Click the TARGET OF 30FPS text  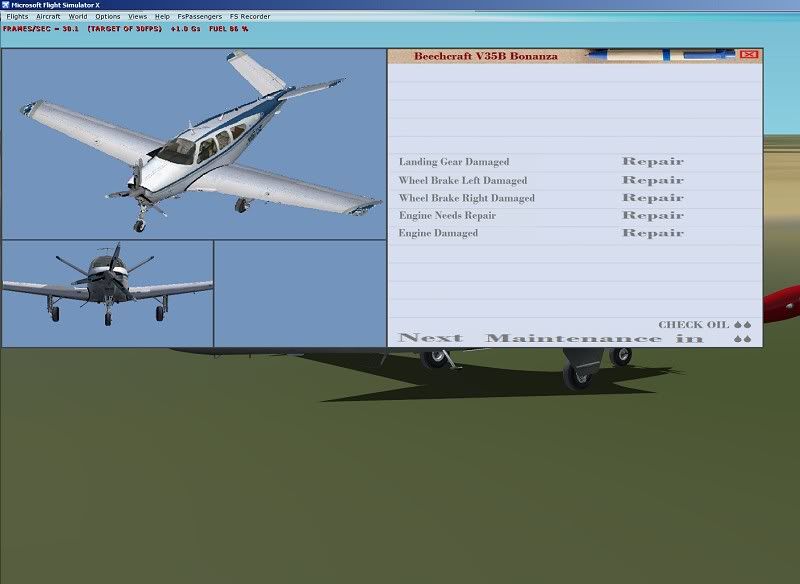point(124,29)
